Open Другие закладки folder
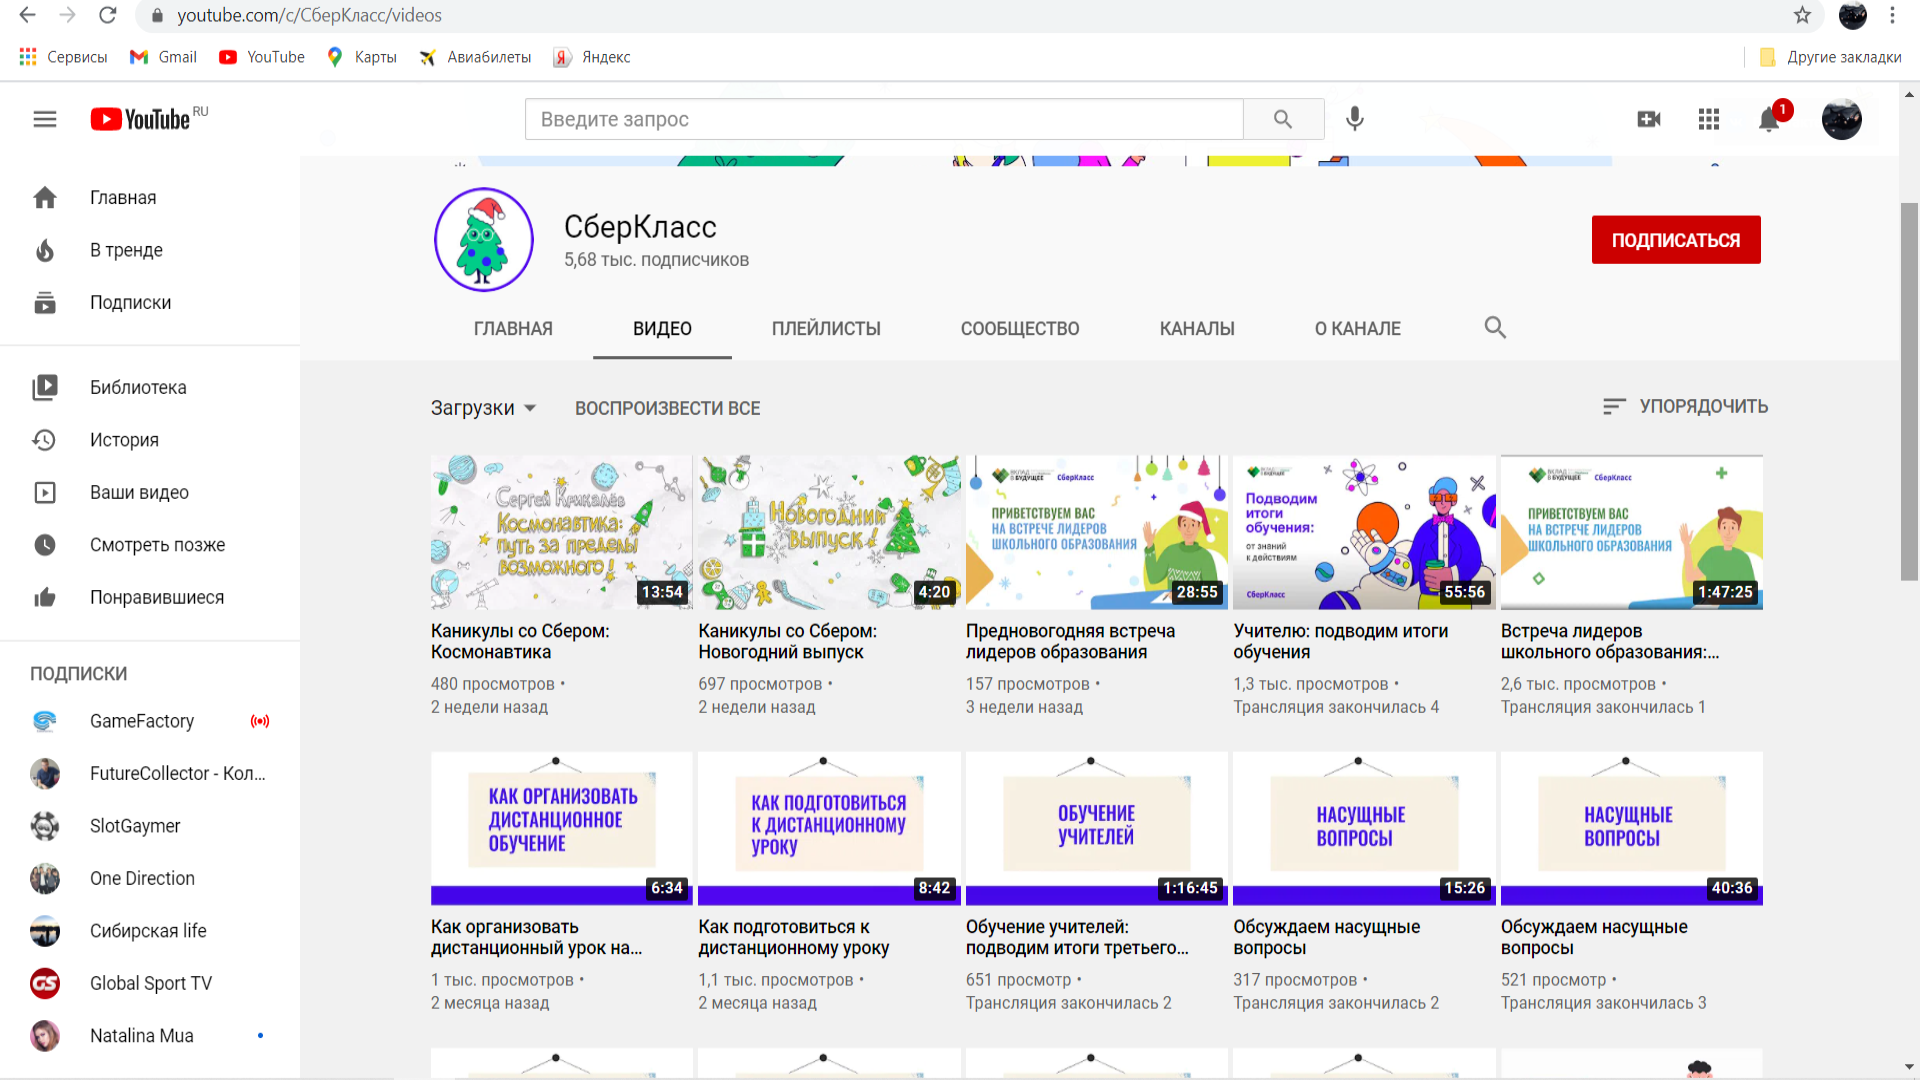This screenshot has width=1920, height=1080. [x=1830, y=57]
